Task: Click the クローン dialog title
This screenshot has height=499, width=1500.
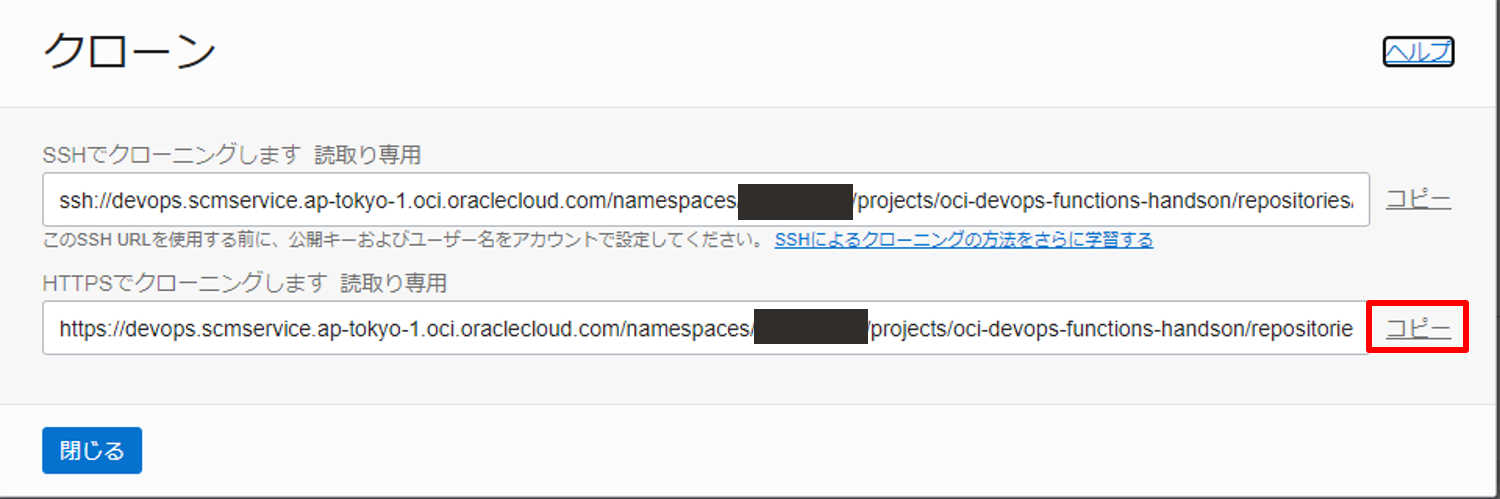Action: click(130, 52)
